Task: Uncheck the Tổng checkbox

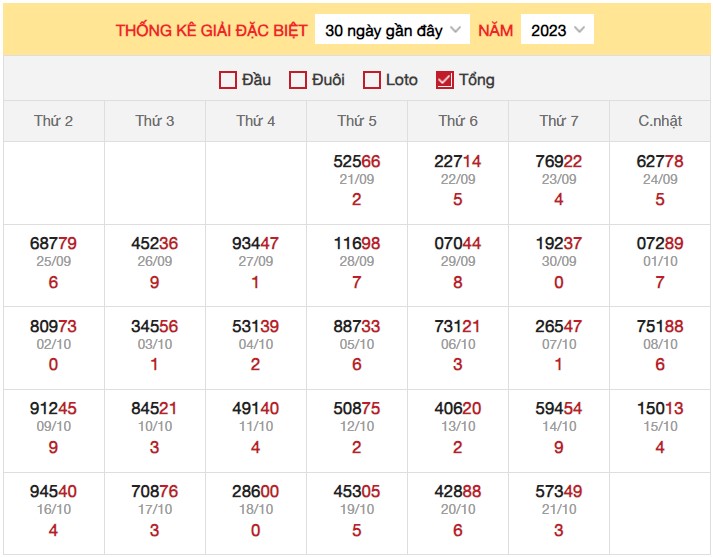Action: click(445, 80)
